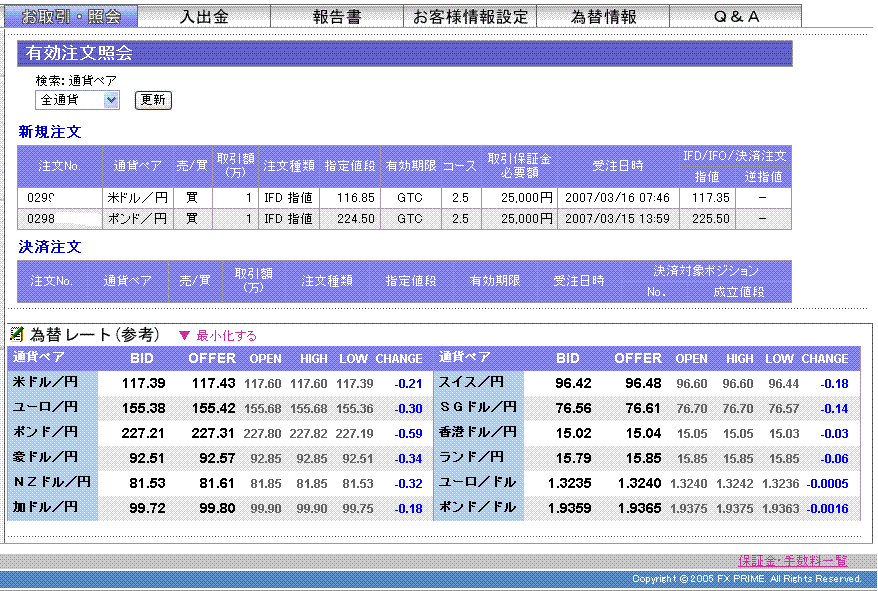878x591 pixels.
Task: Open the 報告書 tab
Action: pyautogui.click(x=337, y=16)
